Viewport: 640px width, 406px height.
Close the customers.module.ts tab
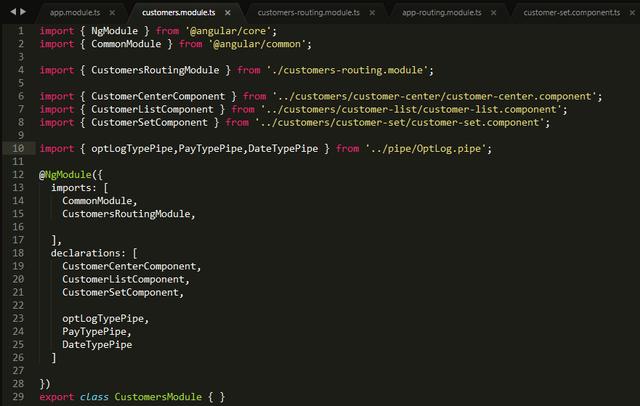click(228, 13)
